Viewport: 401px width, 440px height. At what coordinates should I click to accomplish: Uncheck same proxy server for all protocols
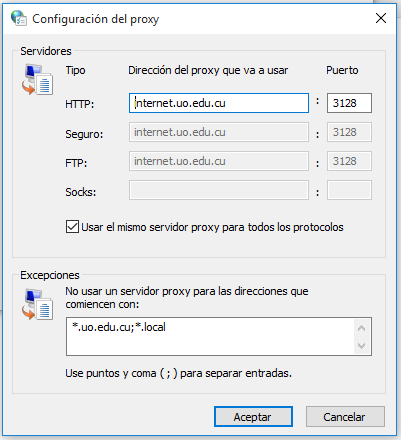72,227
